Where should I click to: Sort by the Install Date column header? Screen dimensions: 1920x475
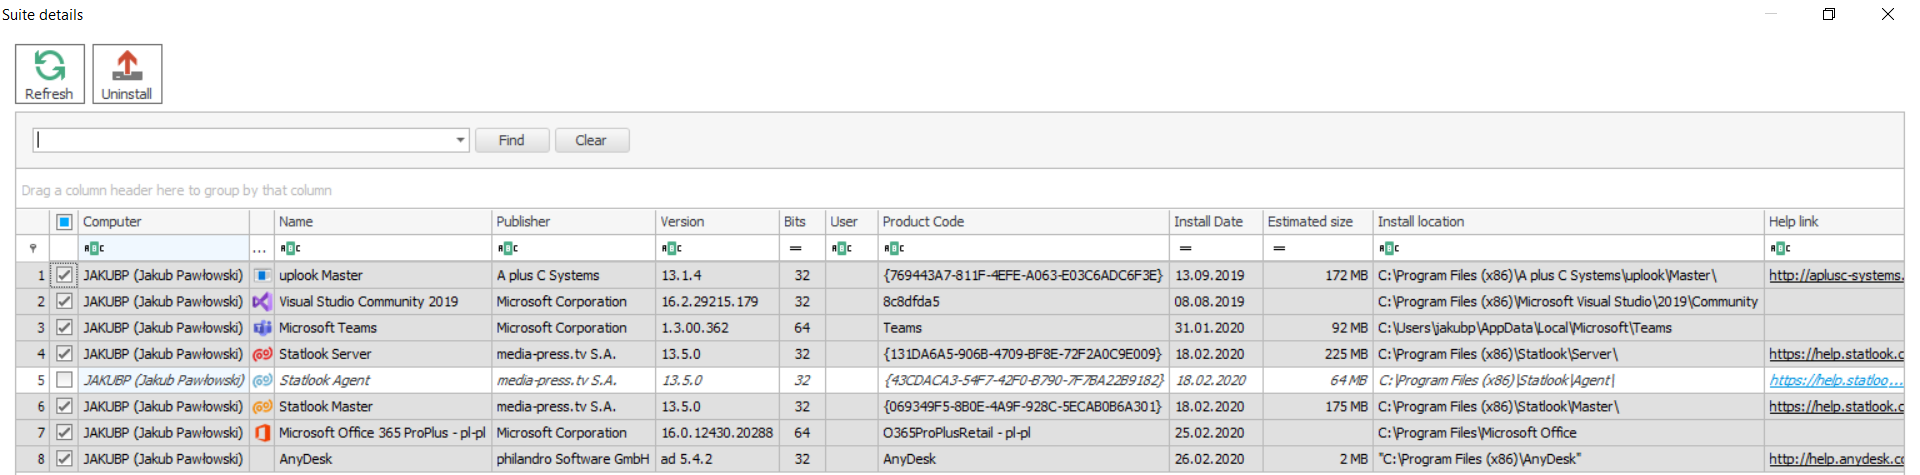(x=1217, y=222)
